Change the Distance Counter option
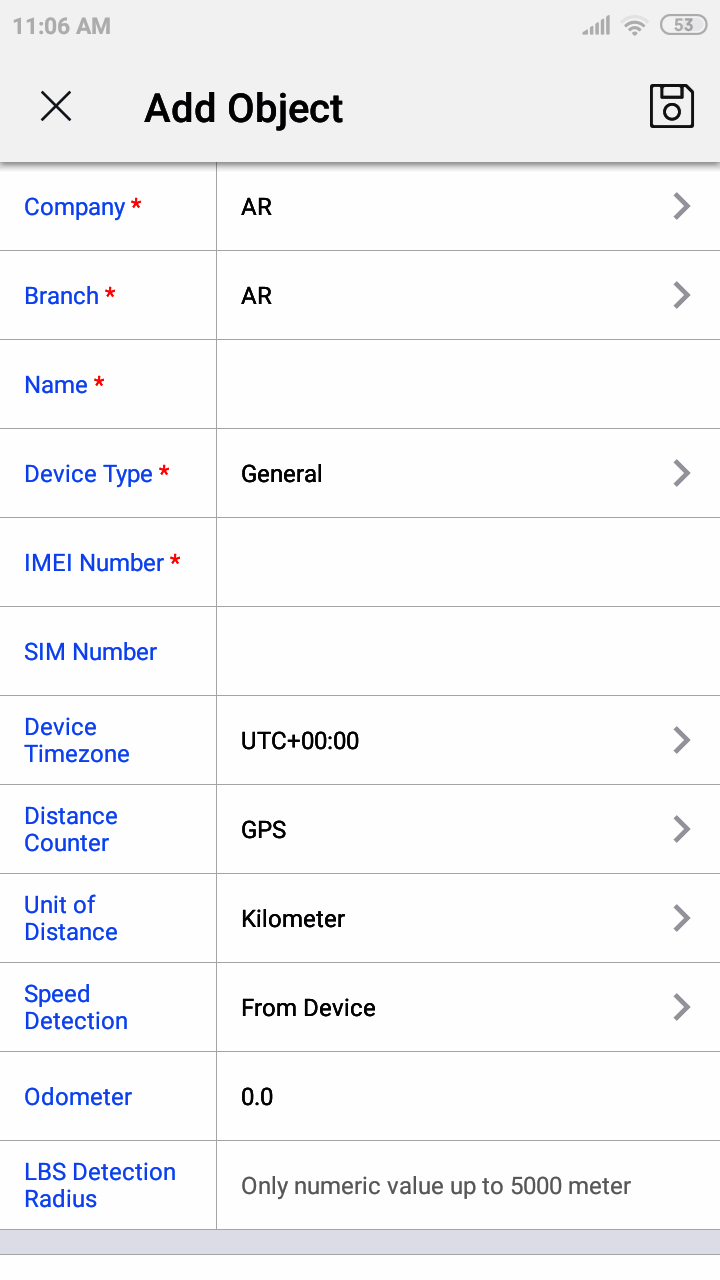Screen dimensions: 720x1280 pyautogui.click(x=681, y=830)
